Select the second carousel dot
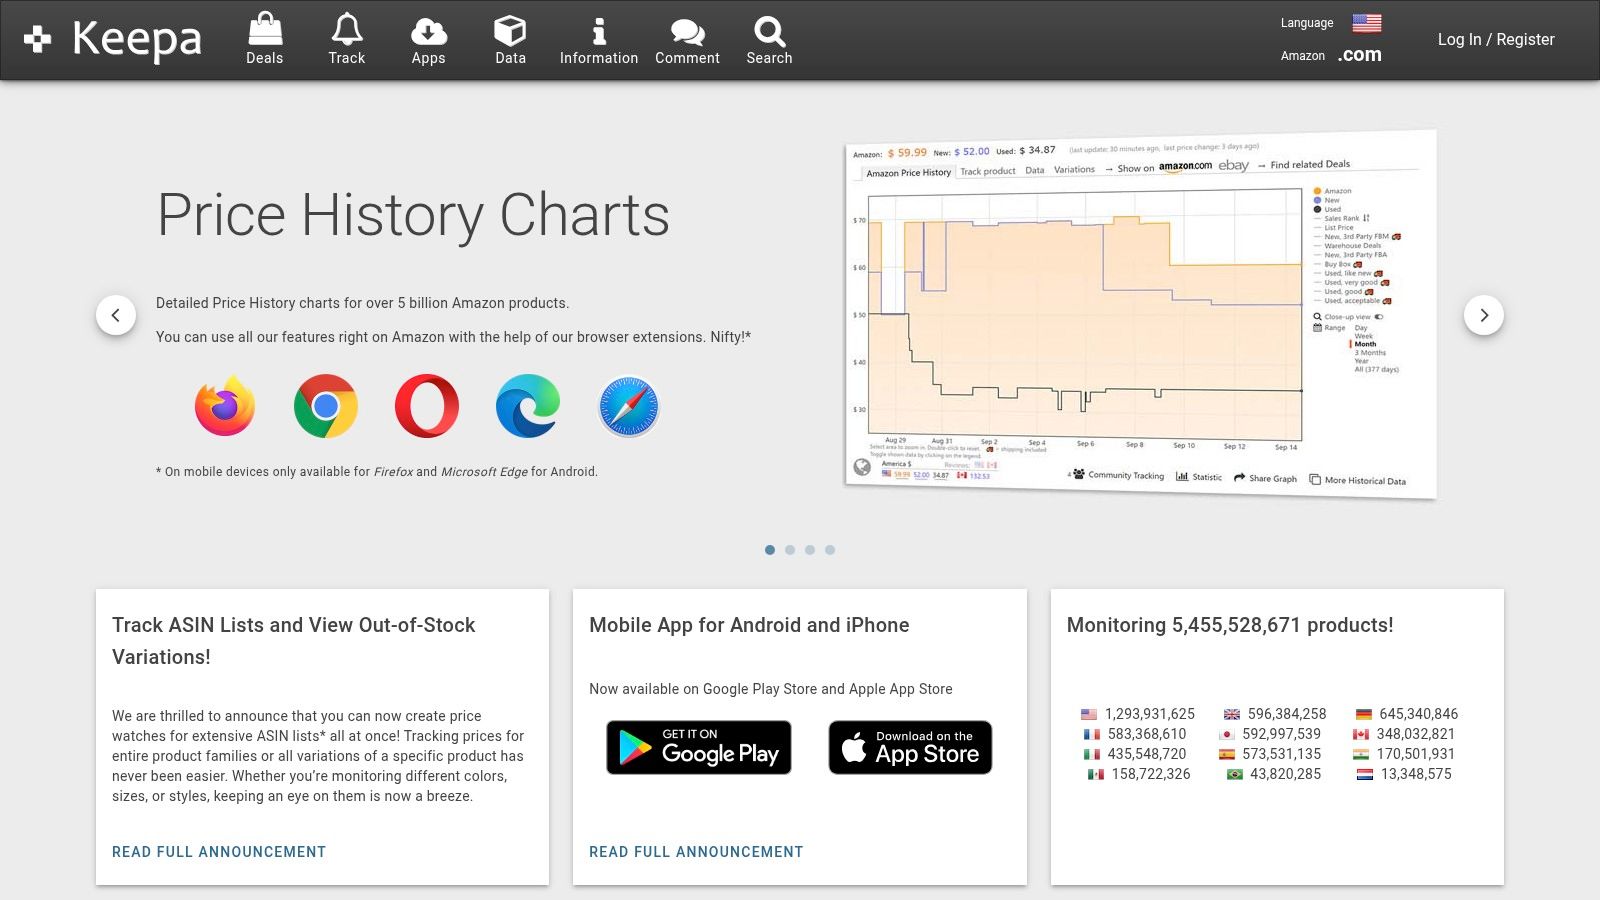 tap(790, 550)
